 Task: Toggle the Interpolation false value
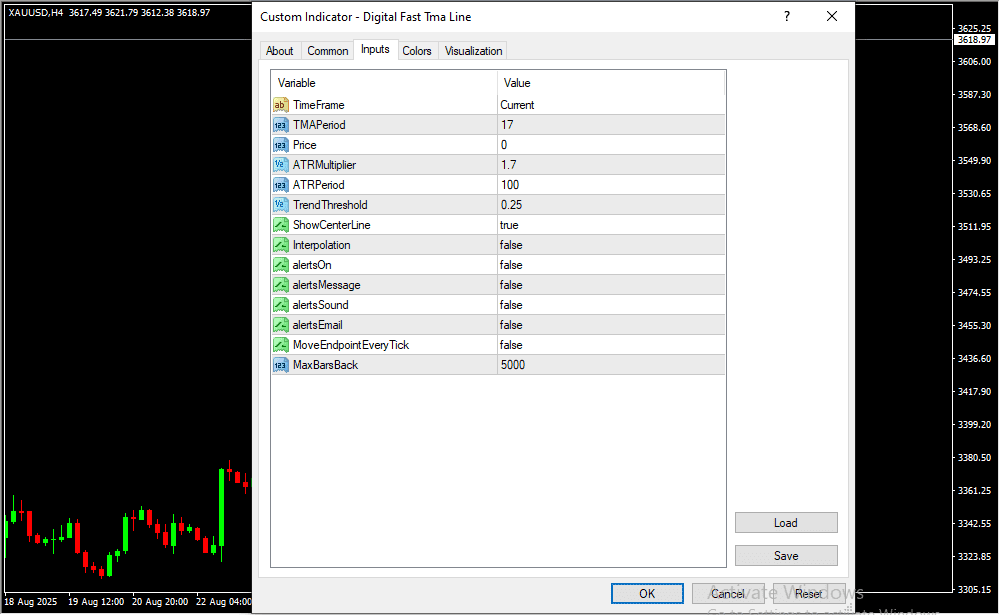click(611, 245)
